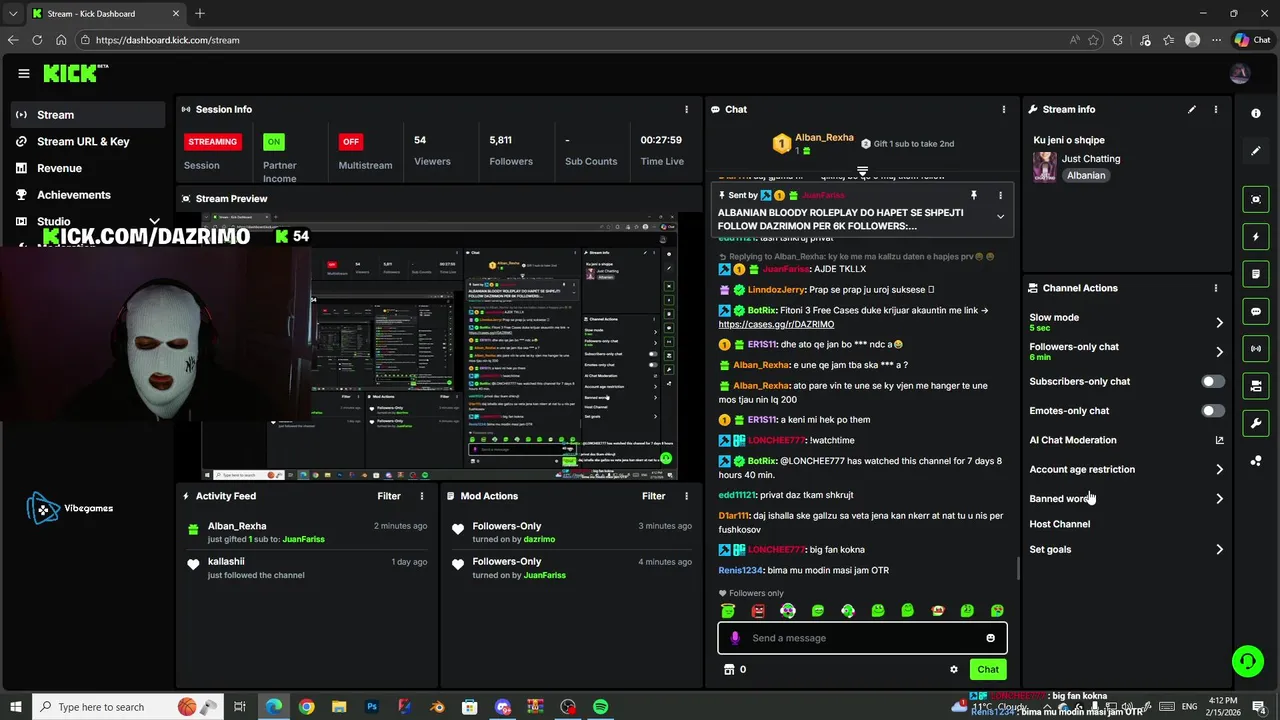Open the green support headset button
The height and width of the screenshot is (720, 1280).
pos(1247,660)
